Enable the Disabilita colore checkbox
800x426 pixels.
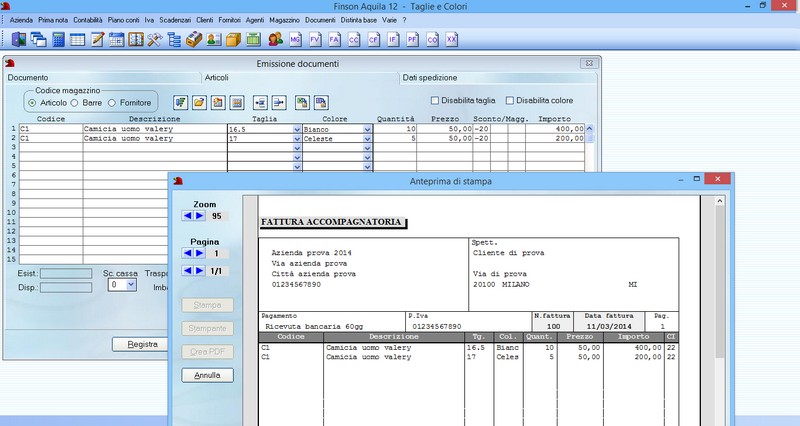coord(510,101)
